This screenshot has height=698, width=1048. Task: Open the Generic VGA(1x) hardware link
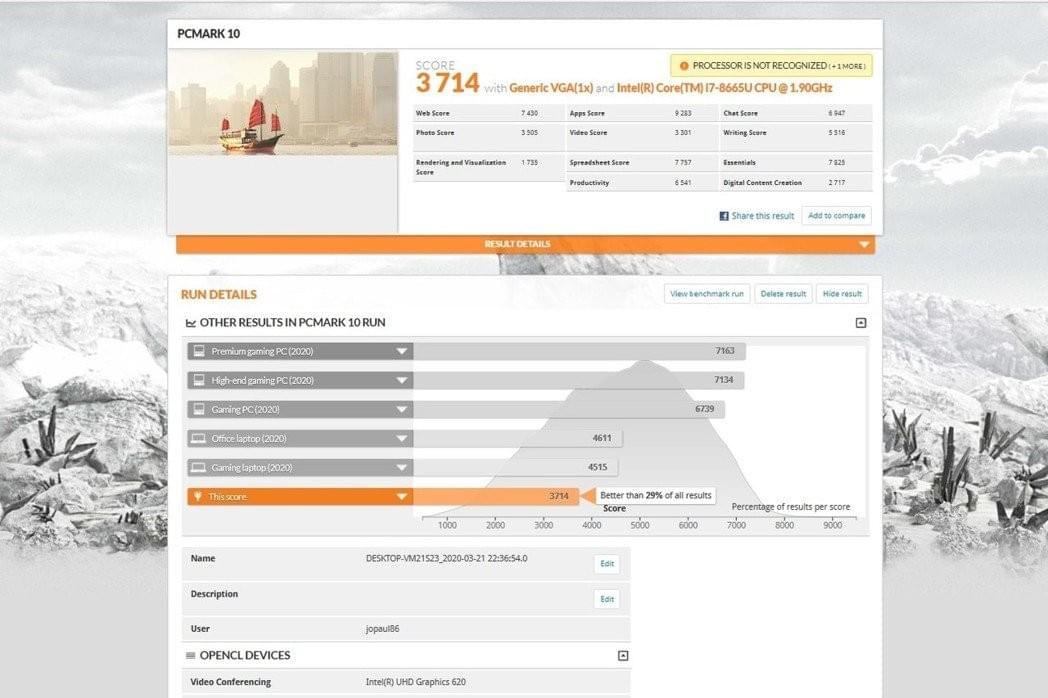[x=551, y=88]
